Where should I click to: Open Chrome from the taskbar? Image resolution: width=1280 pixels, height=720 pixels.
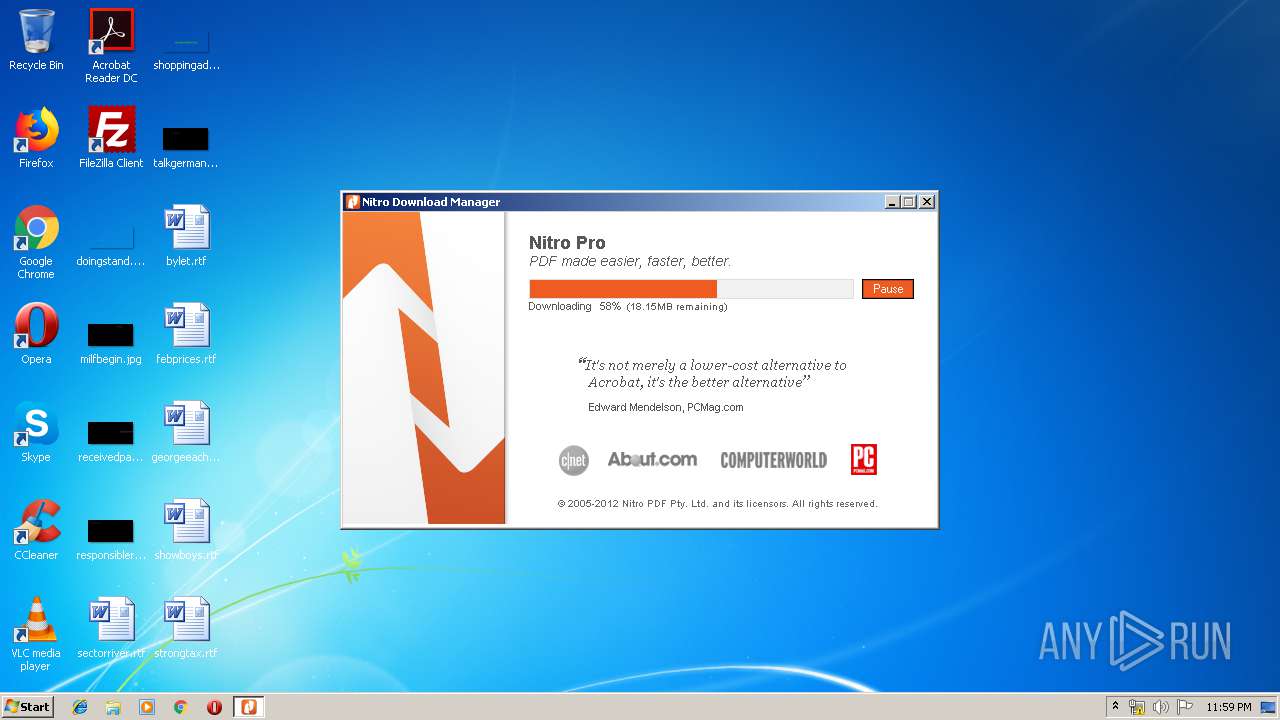point(180,707)
